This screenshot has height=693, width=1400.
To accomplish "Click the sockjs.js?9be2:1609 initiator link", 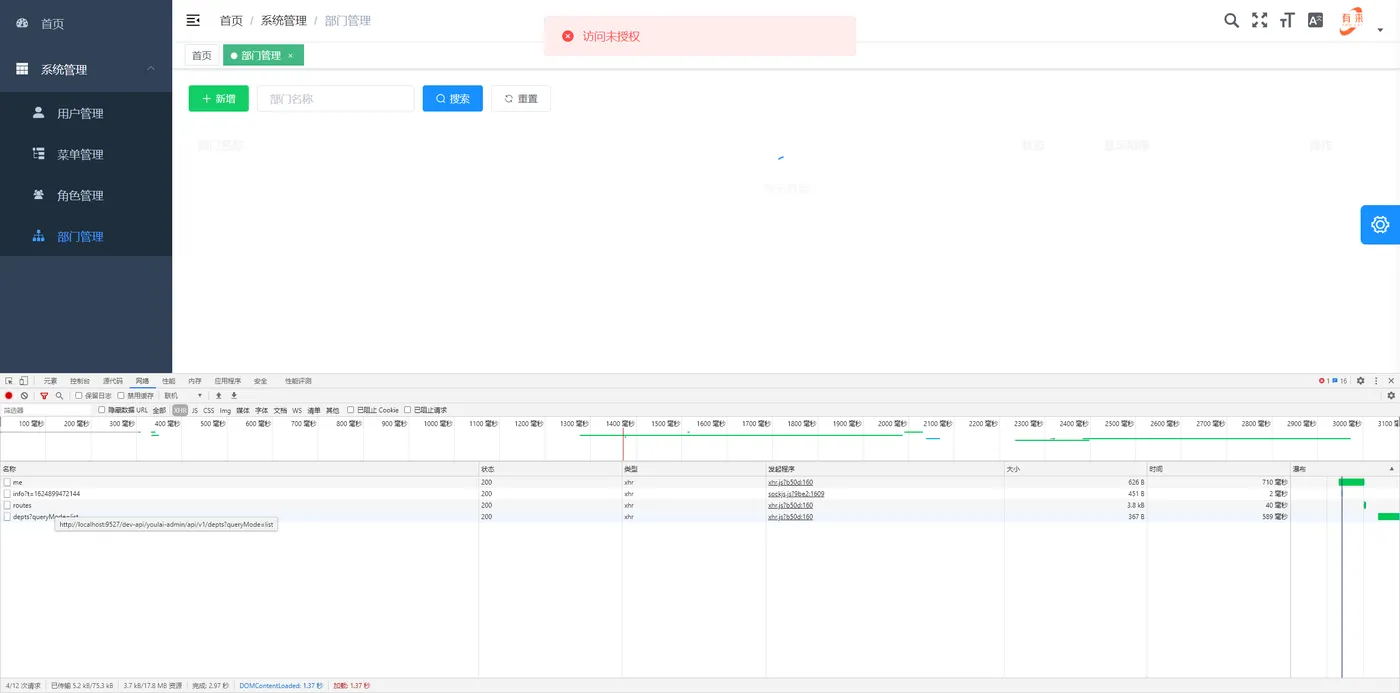I will click(796, 494).
